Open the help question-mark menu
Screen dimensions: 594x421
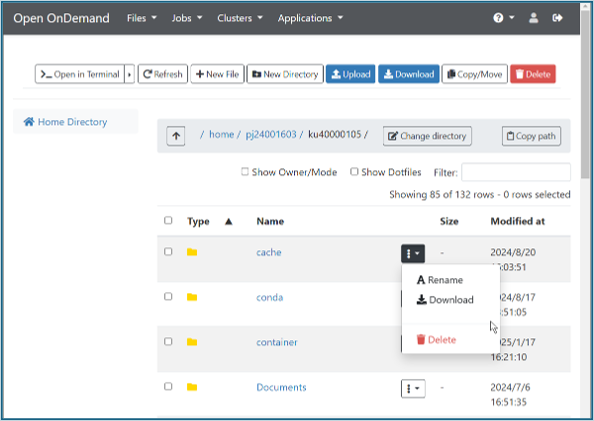(503, 18)
